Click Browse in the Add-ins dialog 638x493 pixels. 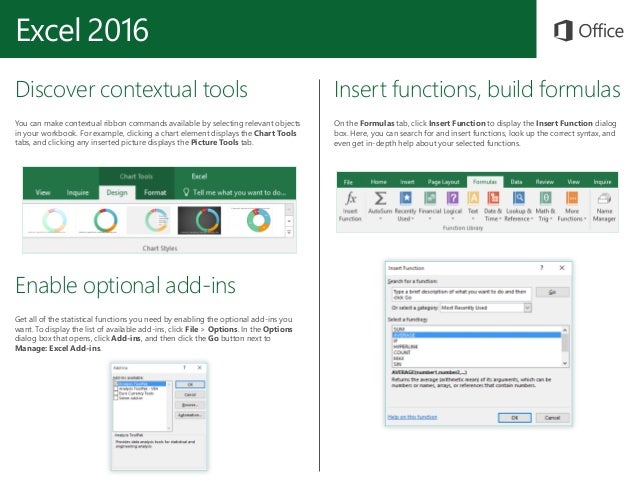point(190,405)
